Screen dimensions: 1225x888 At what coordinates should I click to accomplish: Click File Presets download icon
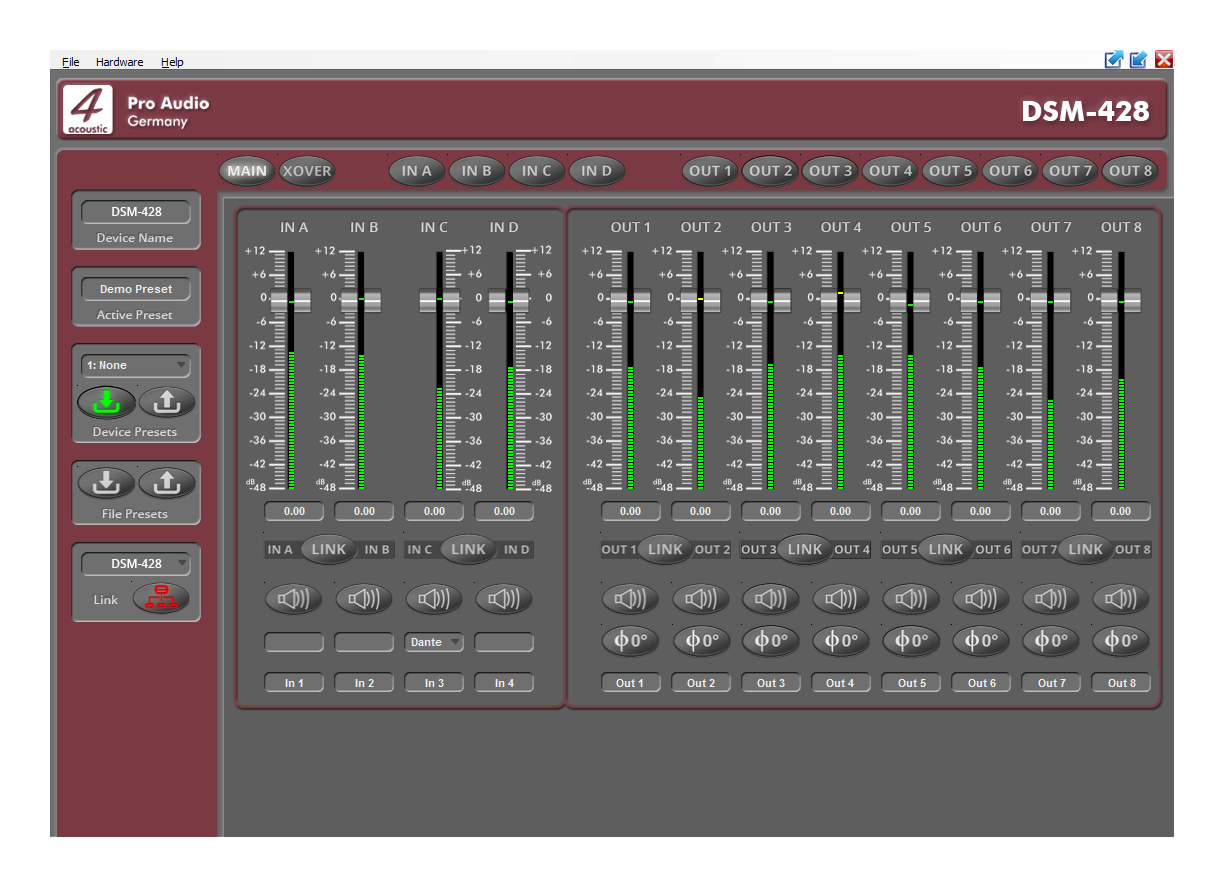click(106, 484)
